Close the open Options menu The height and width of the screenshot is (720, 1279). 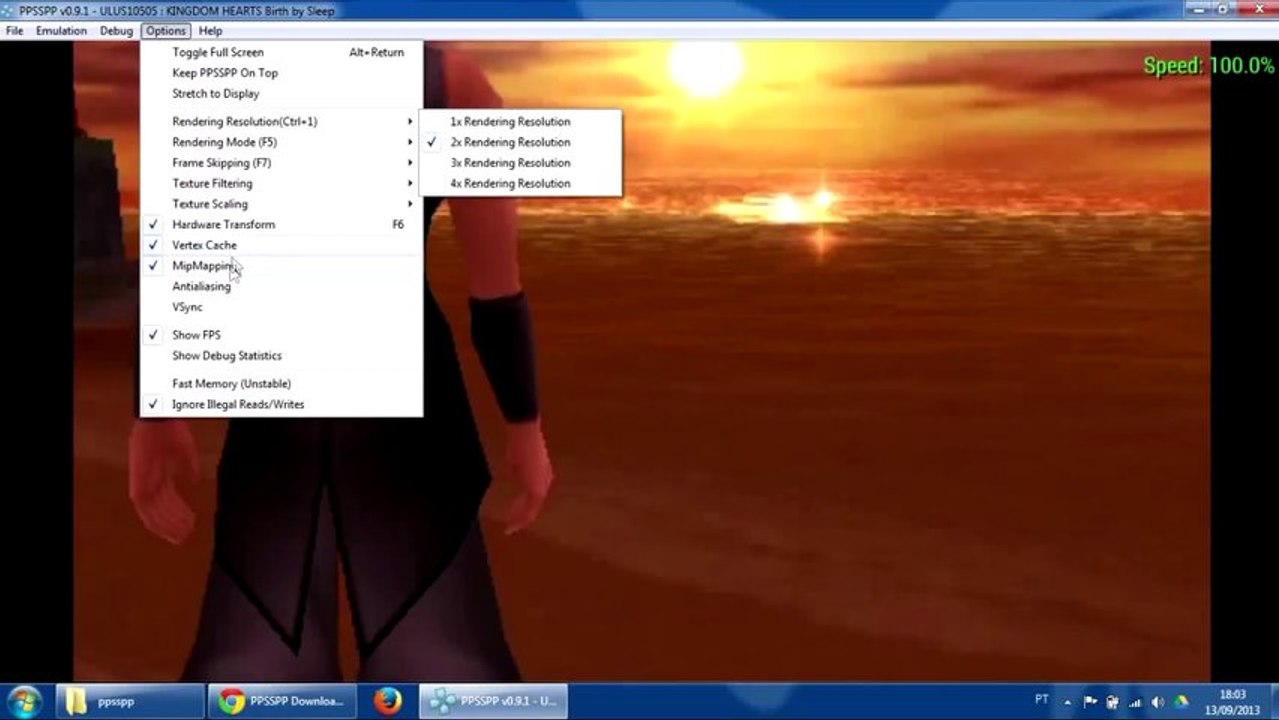point(166,31)
